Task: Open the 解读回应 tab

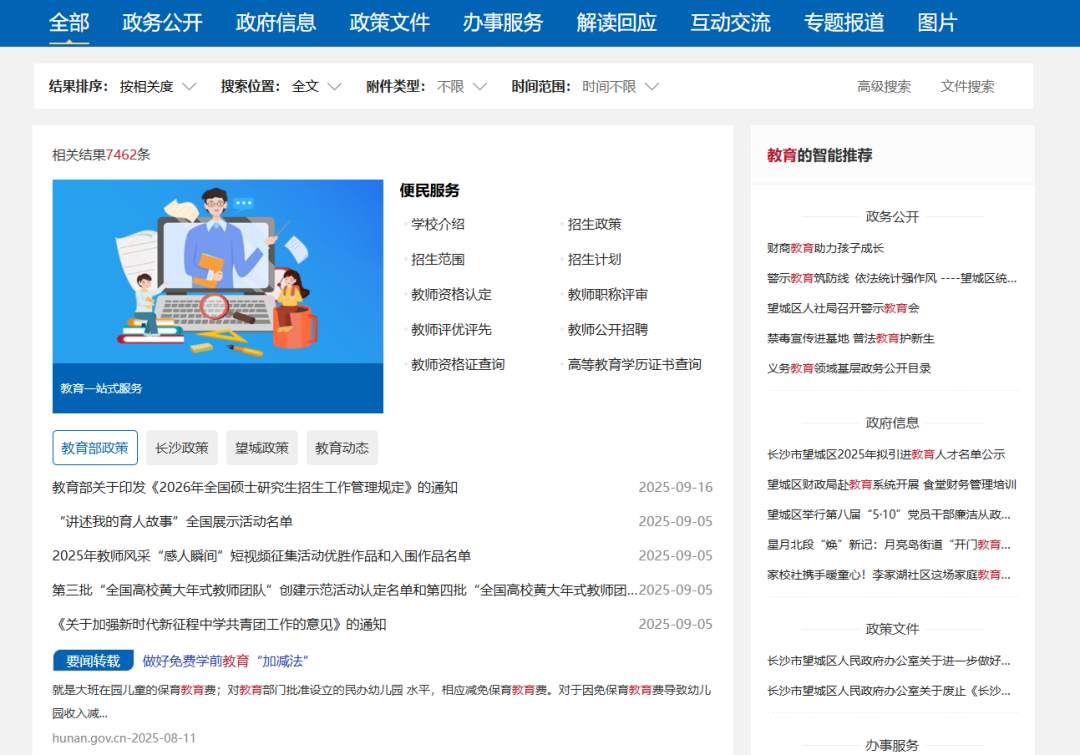Action: point(616,23)
